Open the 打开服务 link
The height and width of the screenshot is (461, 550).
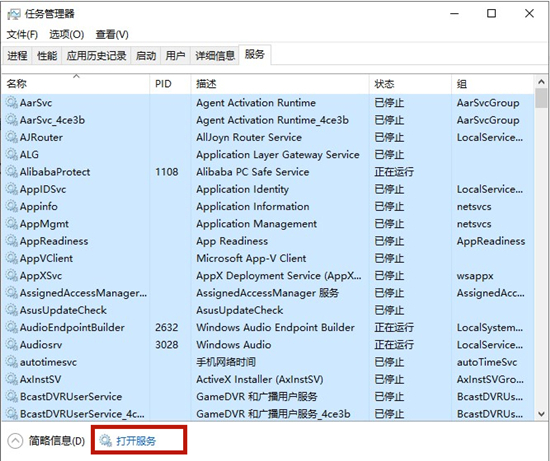click(x=136, y=441)
